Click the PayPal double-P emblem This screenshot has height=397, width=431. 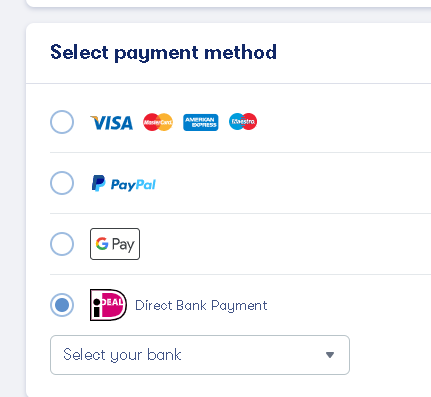98,183
